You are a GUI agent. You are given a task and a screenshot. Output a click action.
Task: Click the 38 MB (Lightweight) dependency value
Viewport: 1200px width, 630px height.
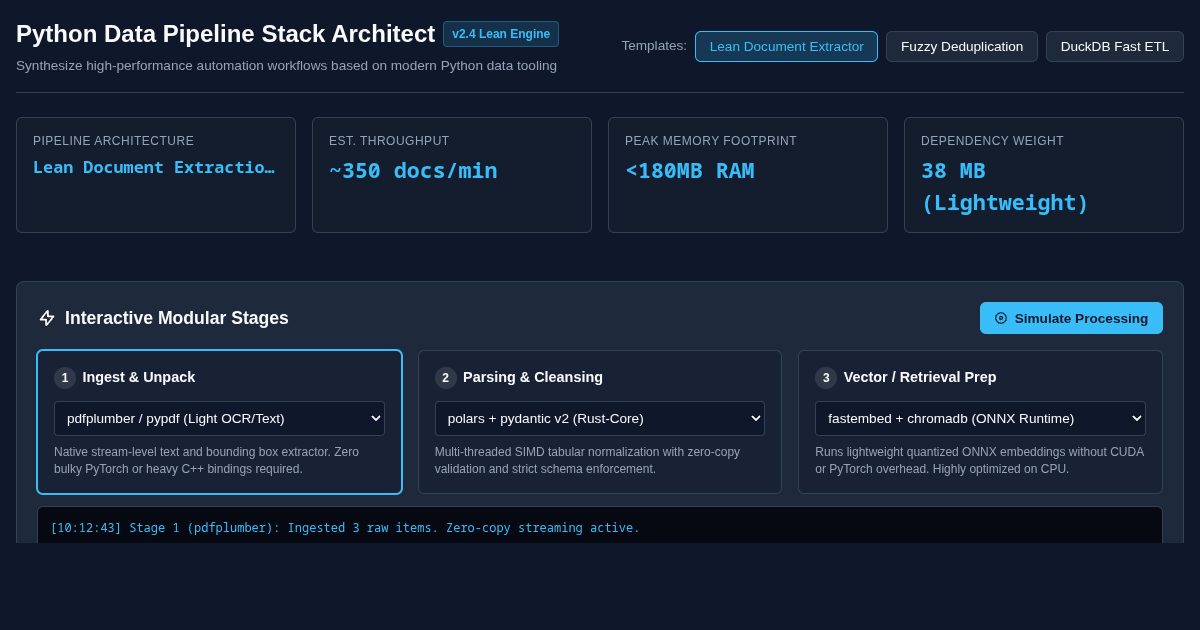point(1004,187)
